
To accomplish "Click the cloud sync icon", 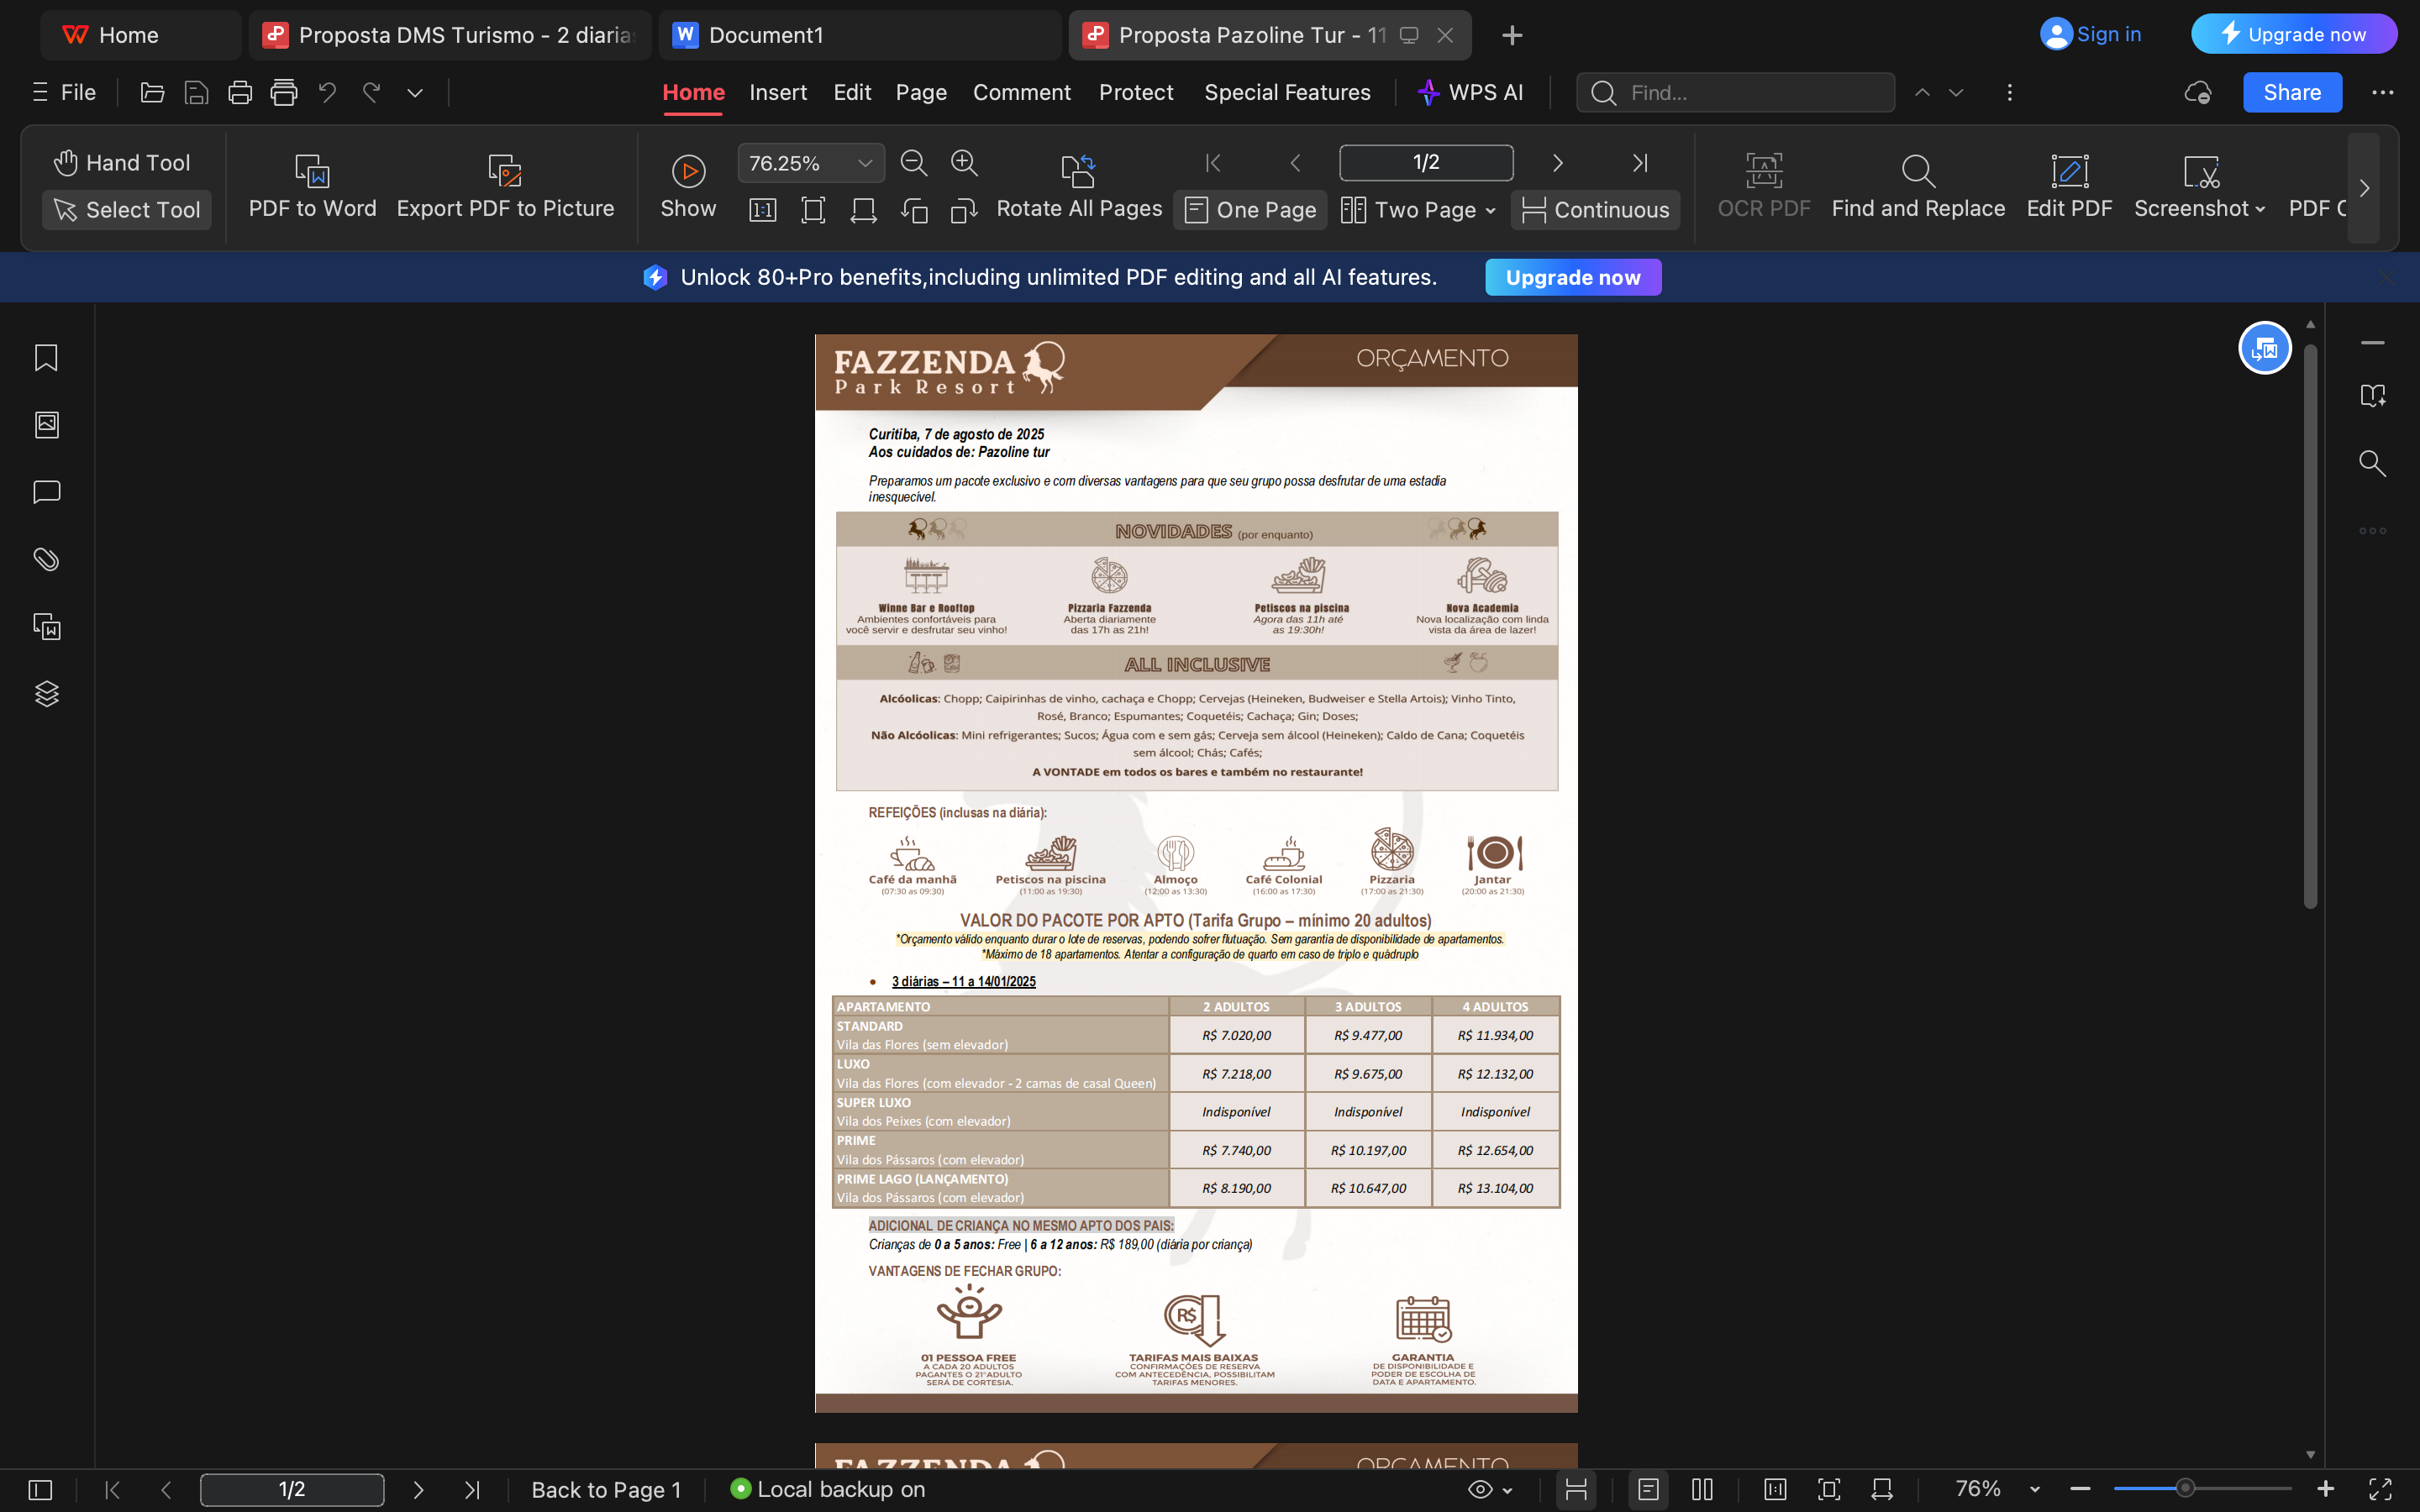I will click(x=2197, y=93).
